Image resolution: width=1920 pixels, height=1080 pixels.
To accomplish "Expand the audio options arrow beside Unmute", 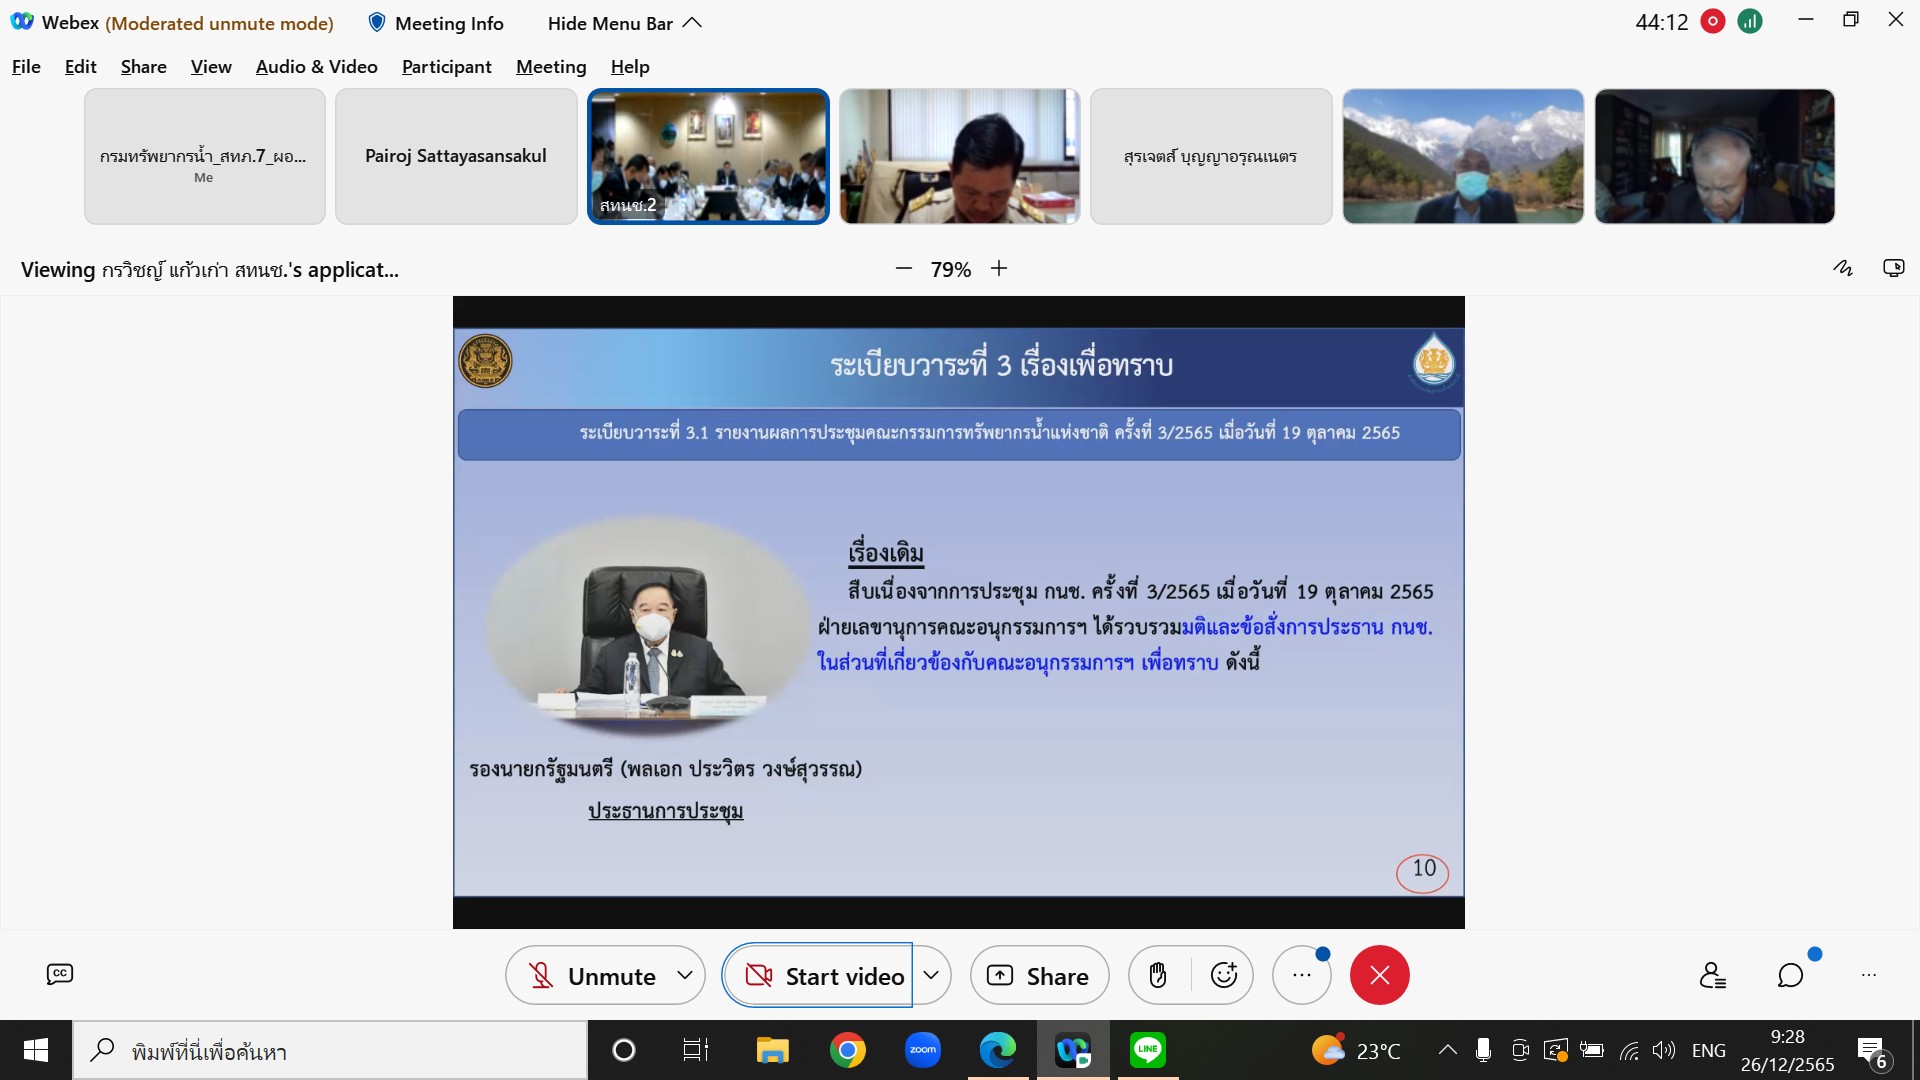I will click(685, 975).
